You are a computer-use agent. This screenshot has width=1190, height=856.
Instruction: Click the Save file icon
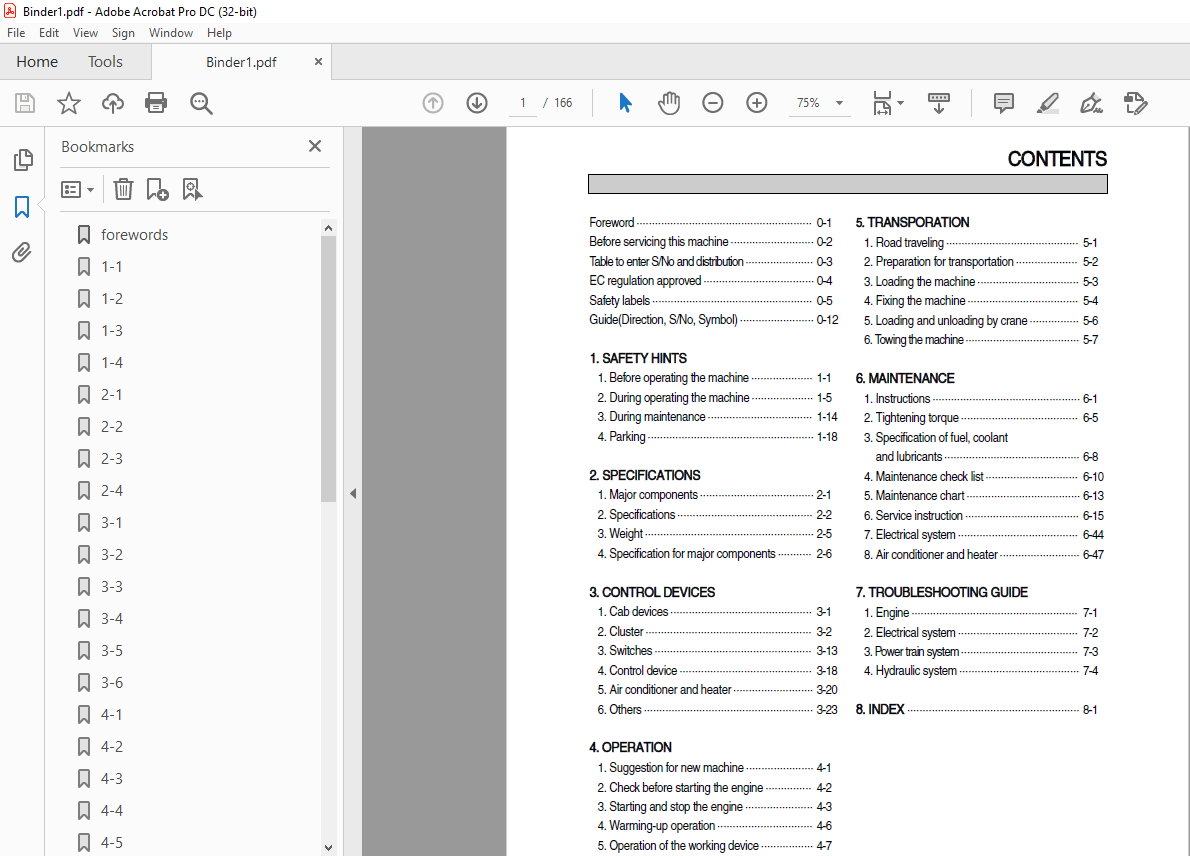25,102
